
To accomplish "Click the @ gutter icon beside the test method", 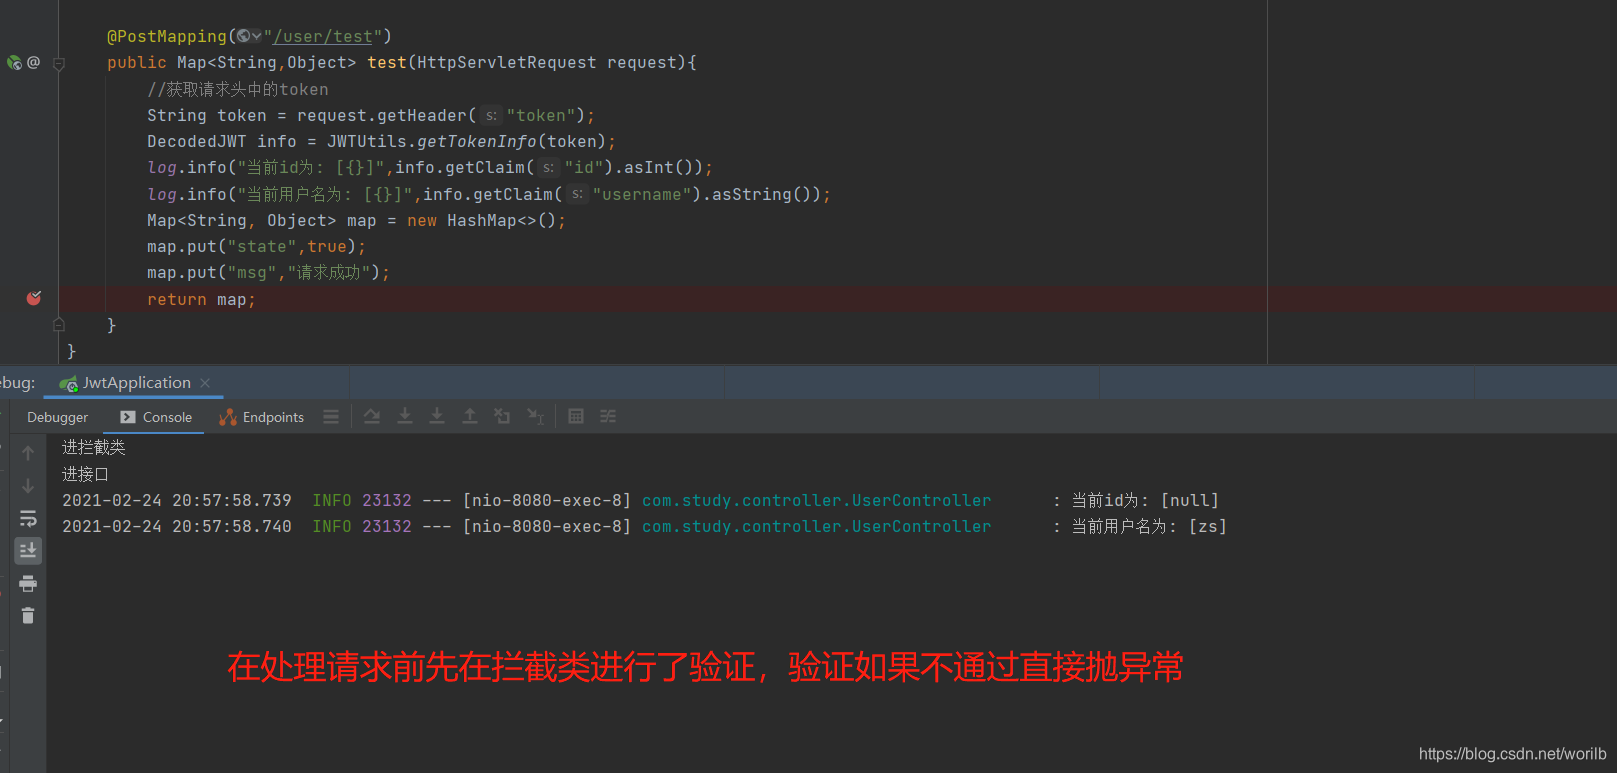I will pyautogui.click(x=33, y=62).
